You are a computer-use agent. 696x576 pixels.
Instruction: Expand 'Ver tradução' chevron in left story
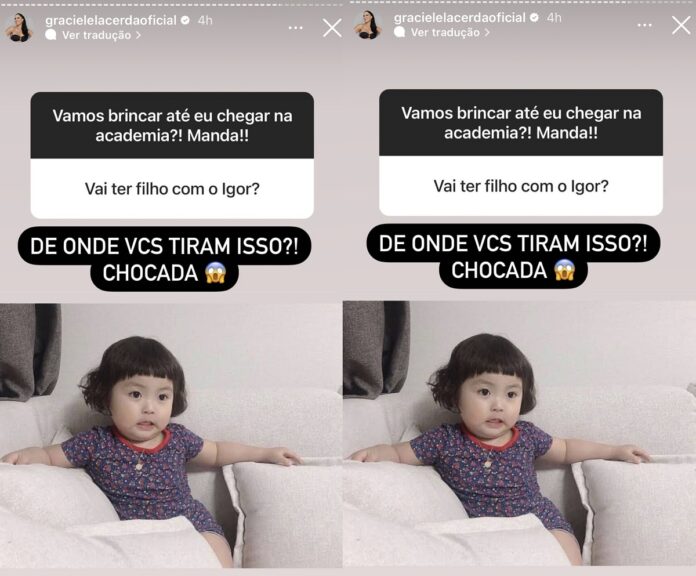point(138,35)
